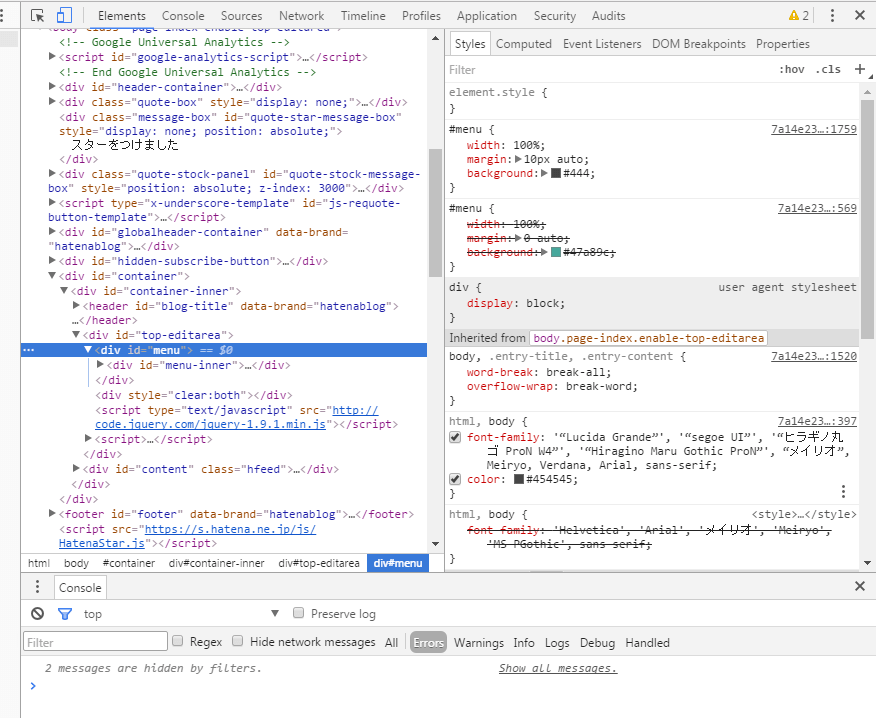The height and width of the screenshot is (718, 876).
Task: Focus the Styles filter input
Action: tap(609, 69)
